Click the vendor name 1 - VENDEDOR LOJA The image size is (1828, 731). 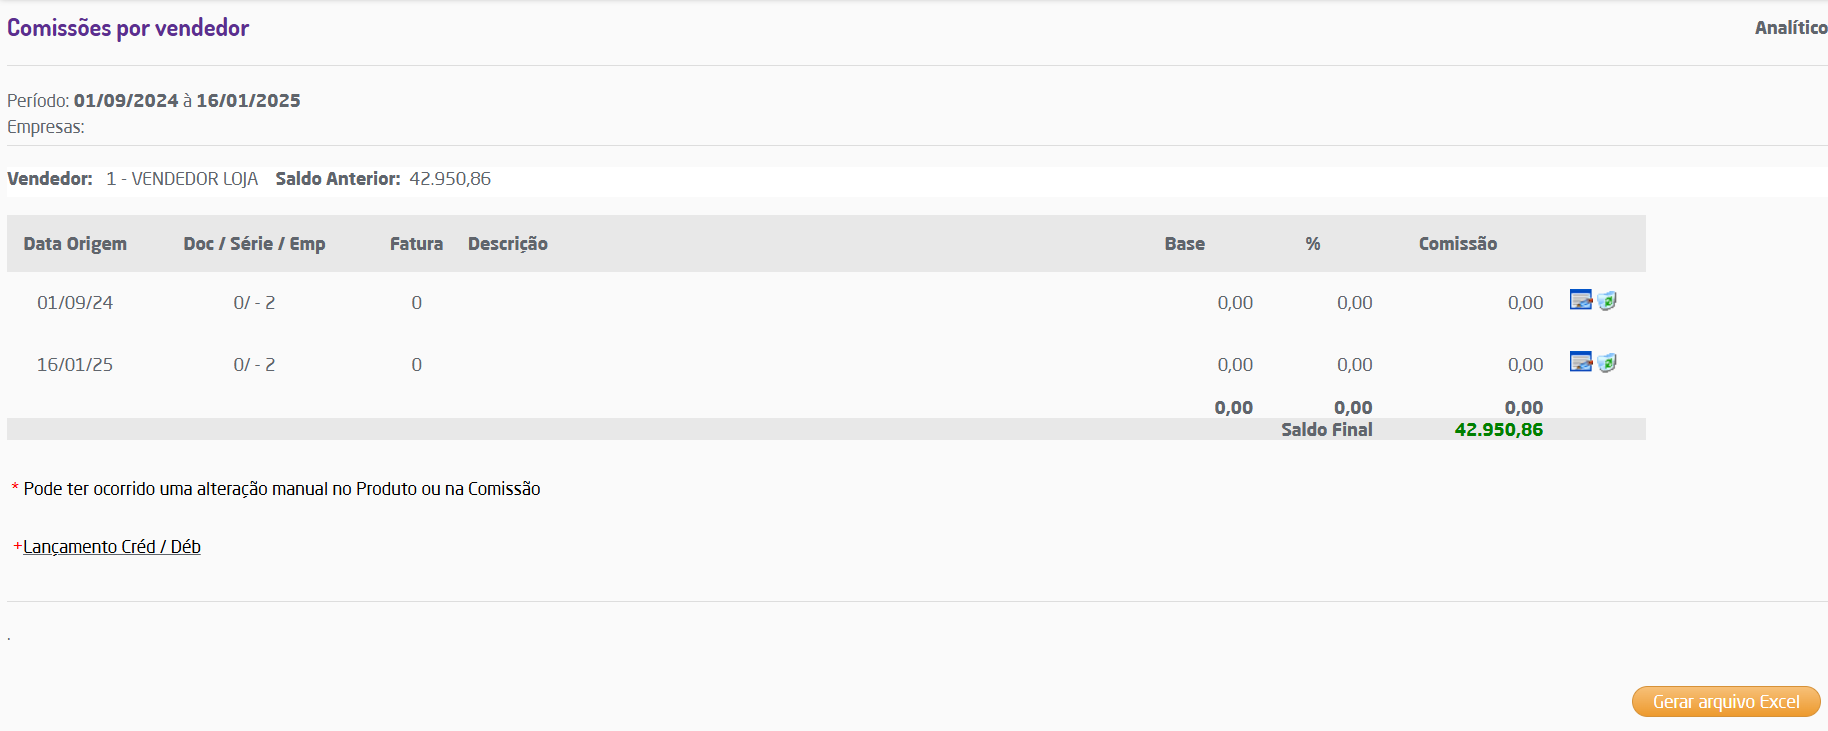pyautogui.click(x=182, y=179)
